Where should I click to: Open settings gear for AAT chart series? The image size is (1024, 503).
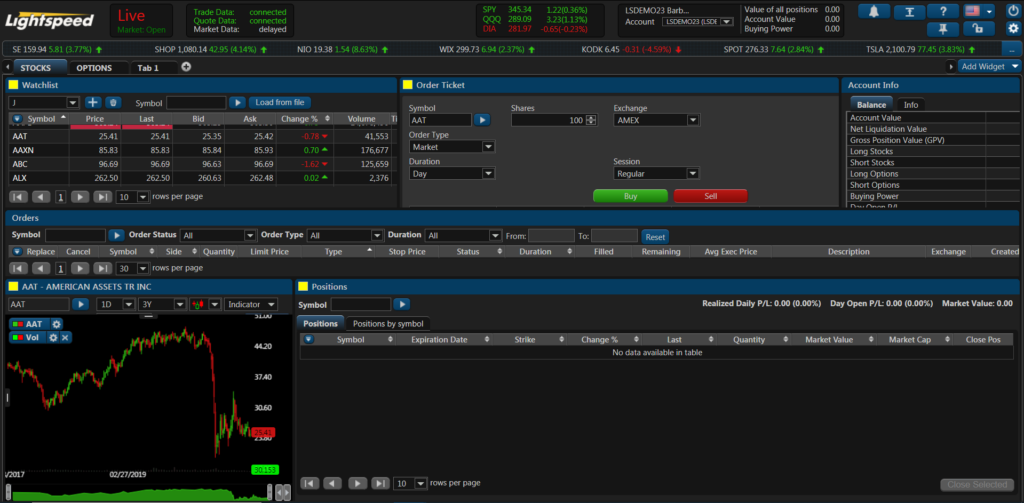[x=56, y=324]
